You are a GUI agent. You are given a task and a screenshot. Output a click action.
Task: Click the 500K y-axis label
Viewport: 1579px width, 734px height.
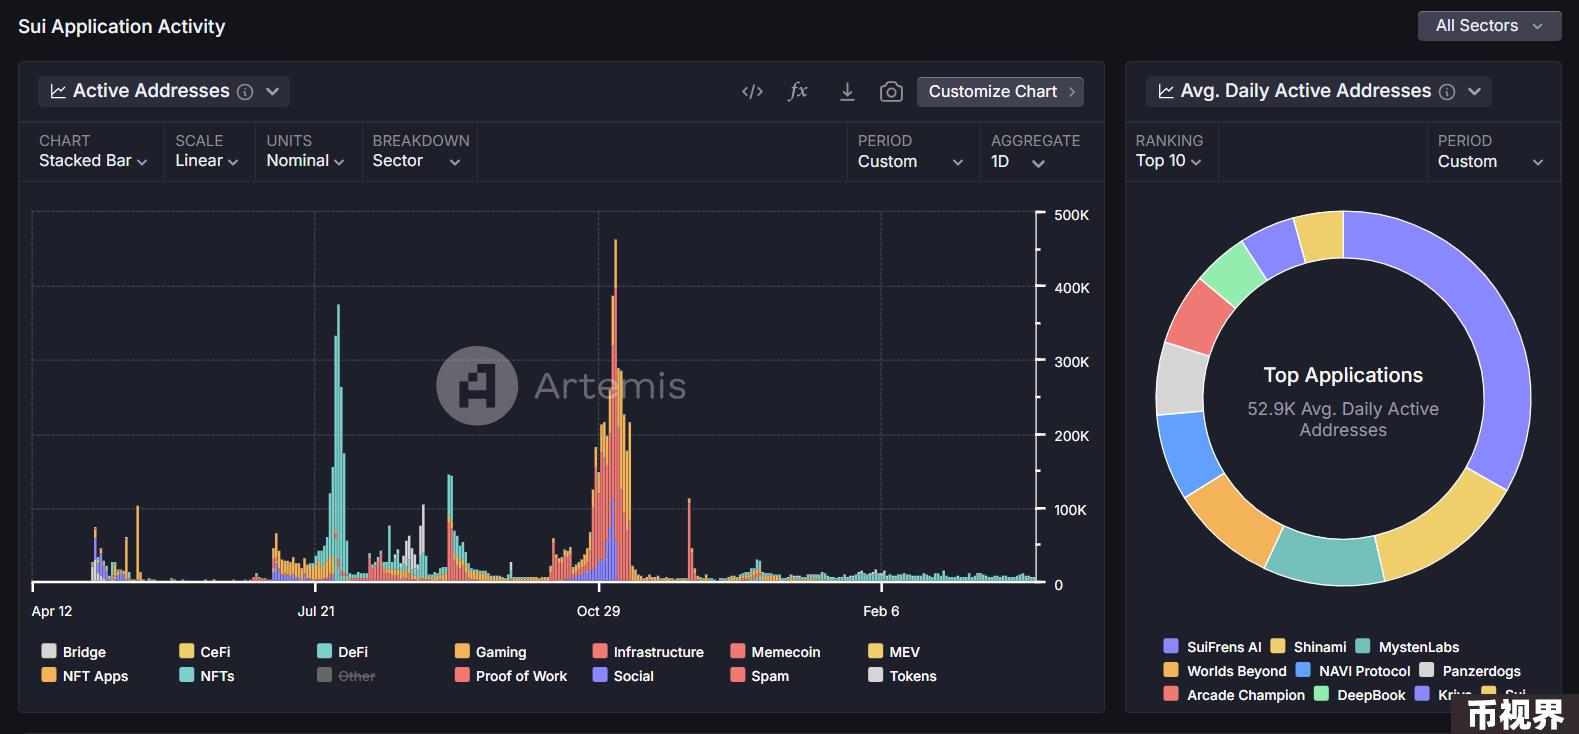coord(1072,215)
